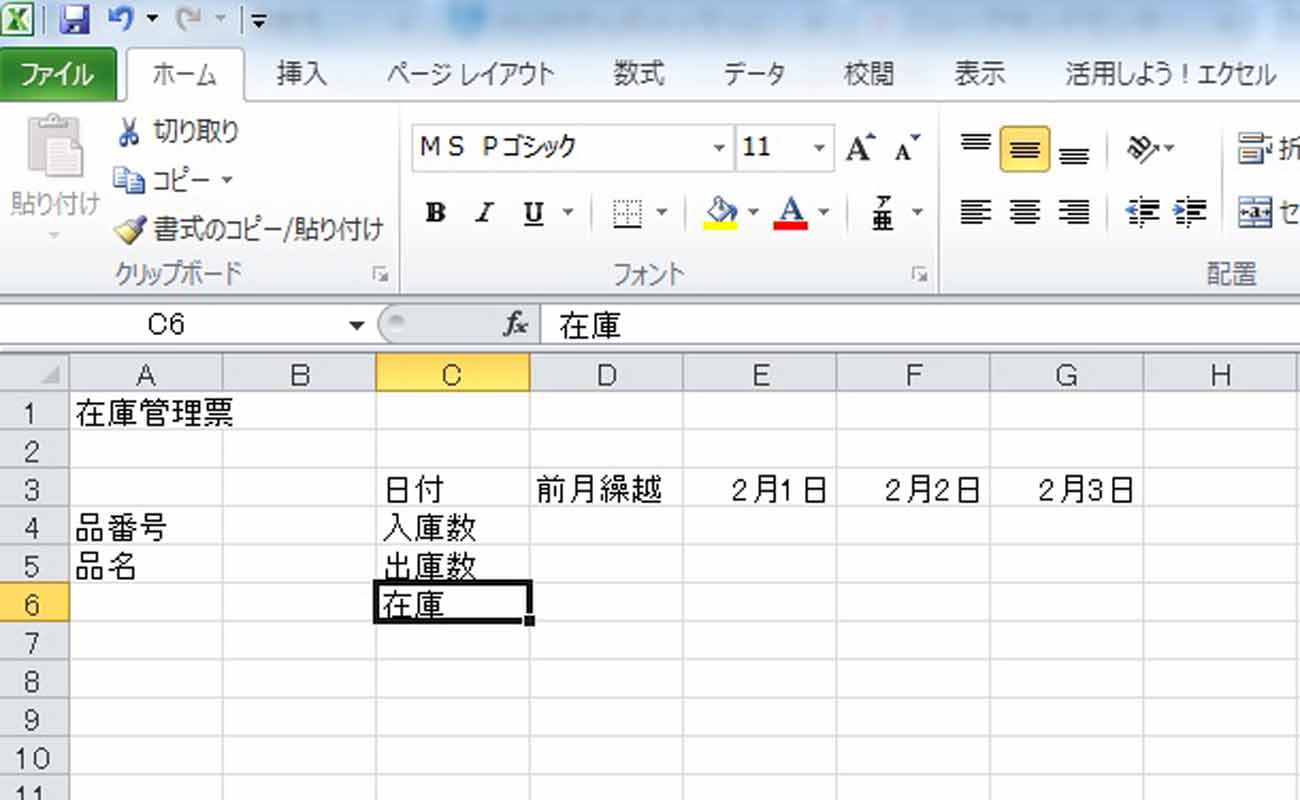Open the customize quick access toolbar dropdown
Image resolution: width=1300 pixels, height=800 pixels.
click(x=258, y=20)
